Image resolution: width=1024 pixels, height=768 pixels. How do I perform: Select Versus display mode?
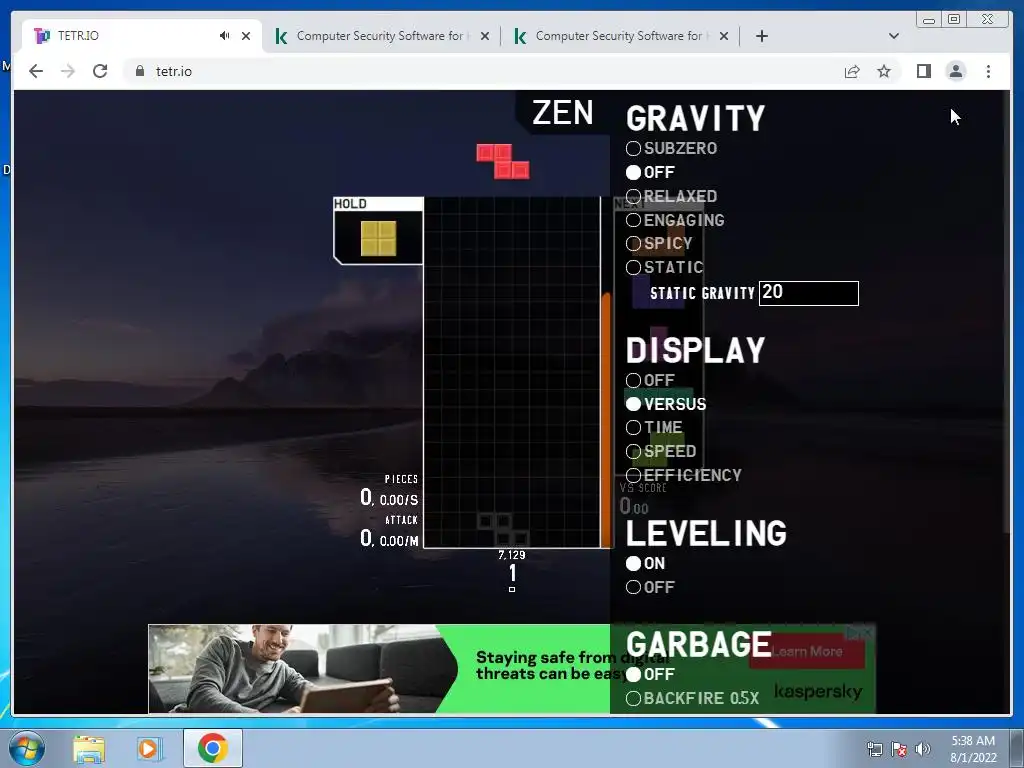(x=666, y=404)
